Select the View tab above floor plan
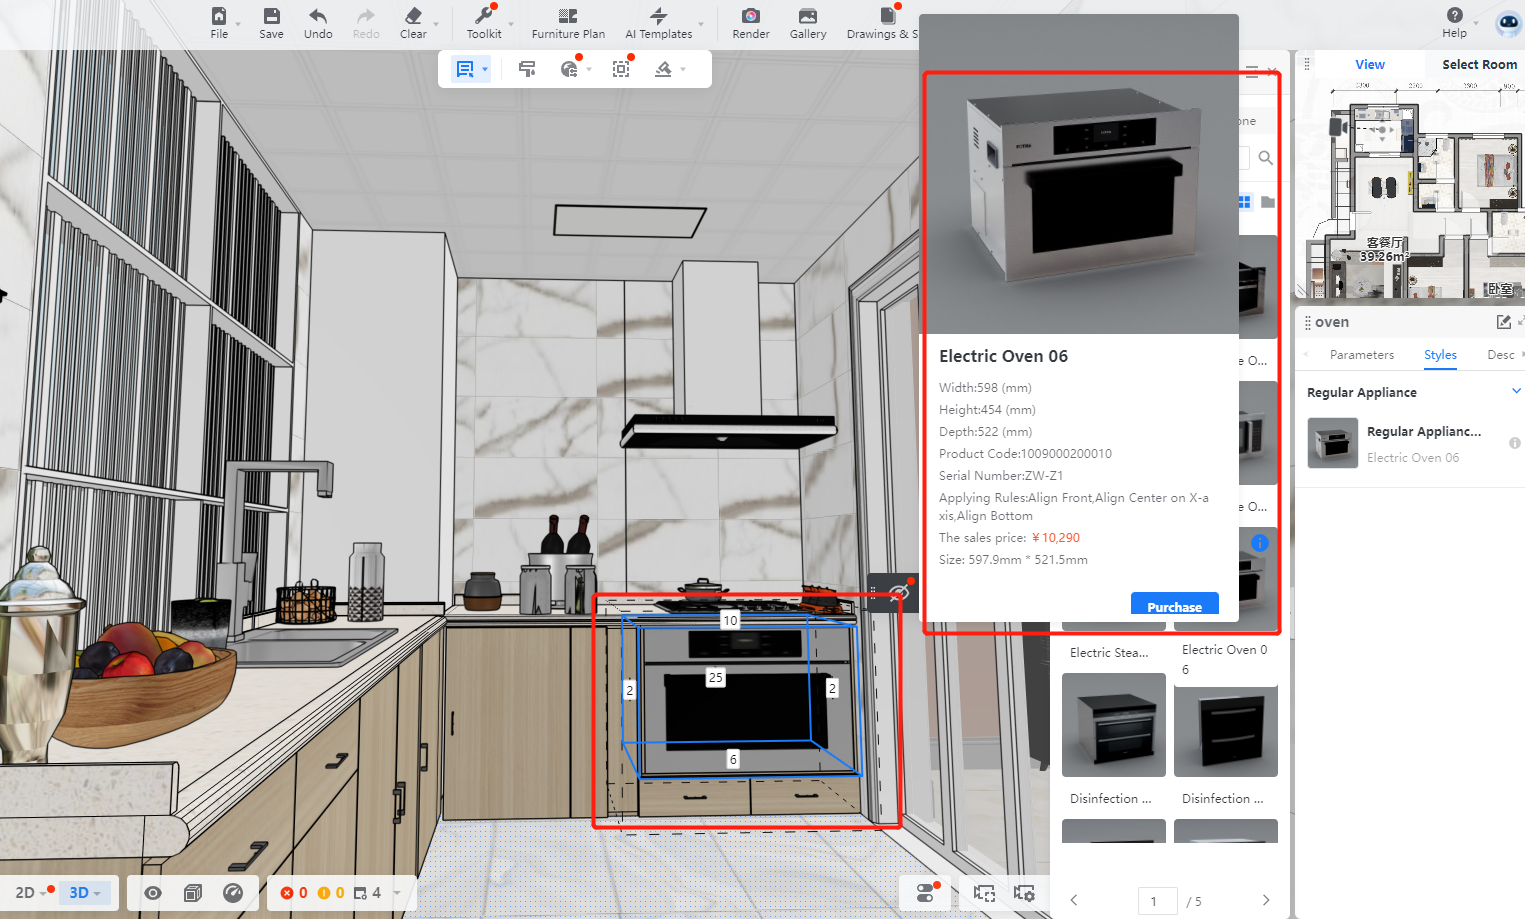Viewport: 1525px width, 919px height. [x=1369, y=64]
